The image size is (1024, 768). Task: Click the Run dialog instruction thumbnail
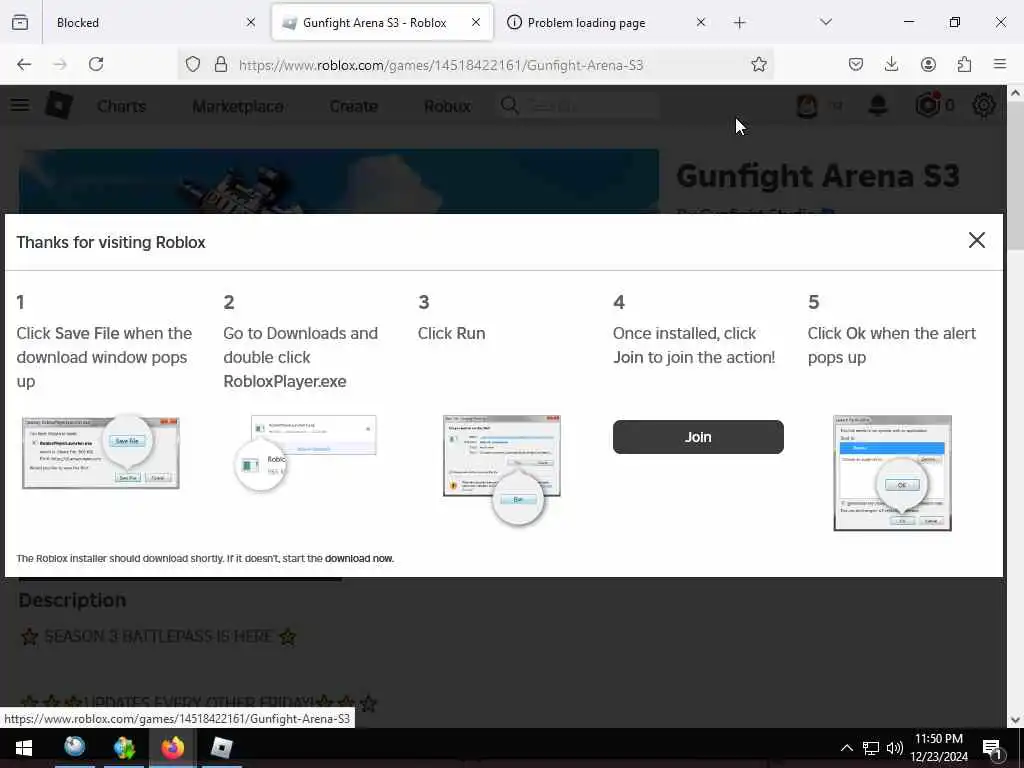[x=502, y=469]
